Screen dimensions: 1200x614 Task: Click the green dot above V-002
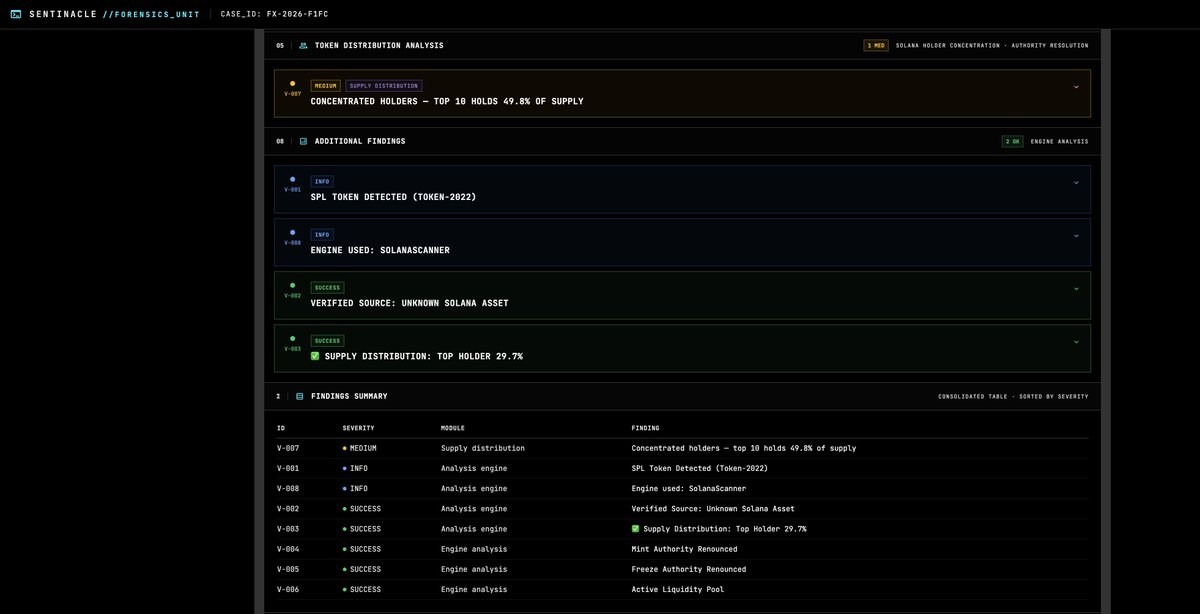[292, 285]
